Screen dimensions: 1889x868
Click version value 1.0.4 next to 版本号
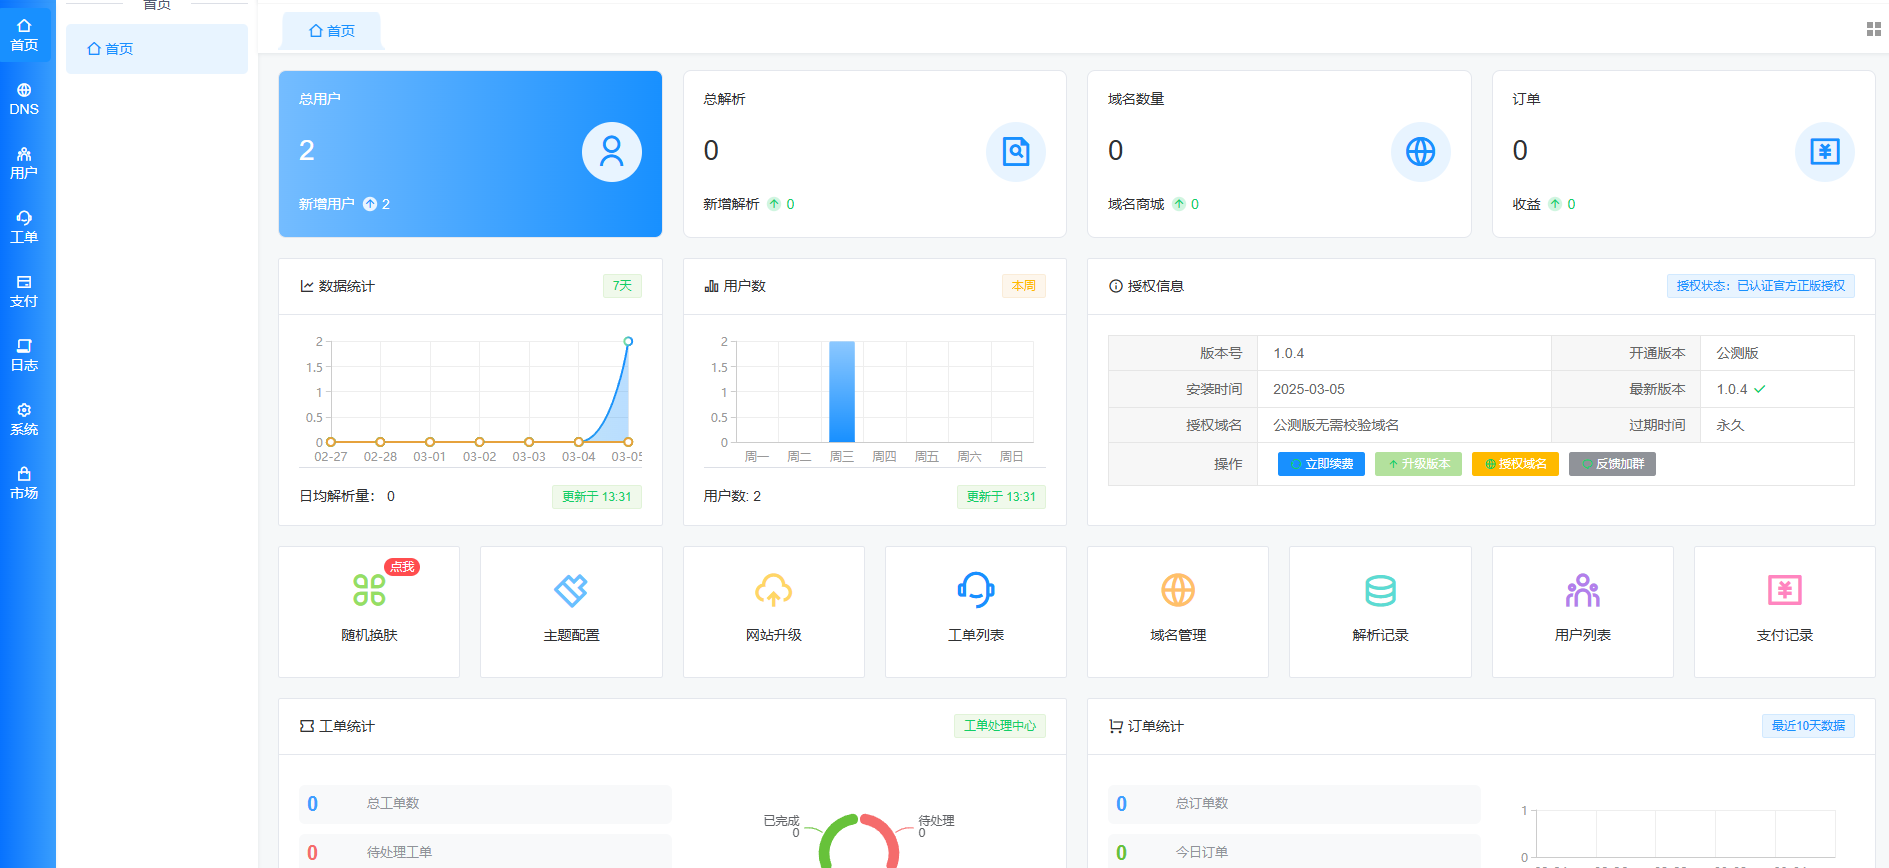[1288, 353]
